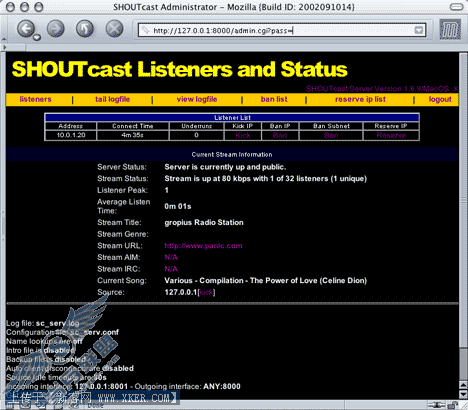The image size is (468, 410).
Task: Click the lock security icon in status bar
Action: click(x=452, y=405)
